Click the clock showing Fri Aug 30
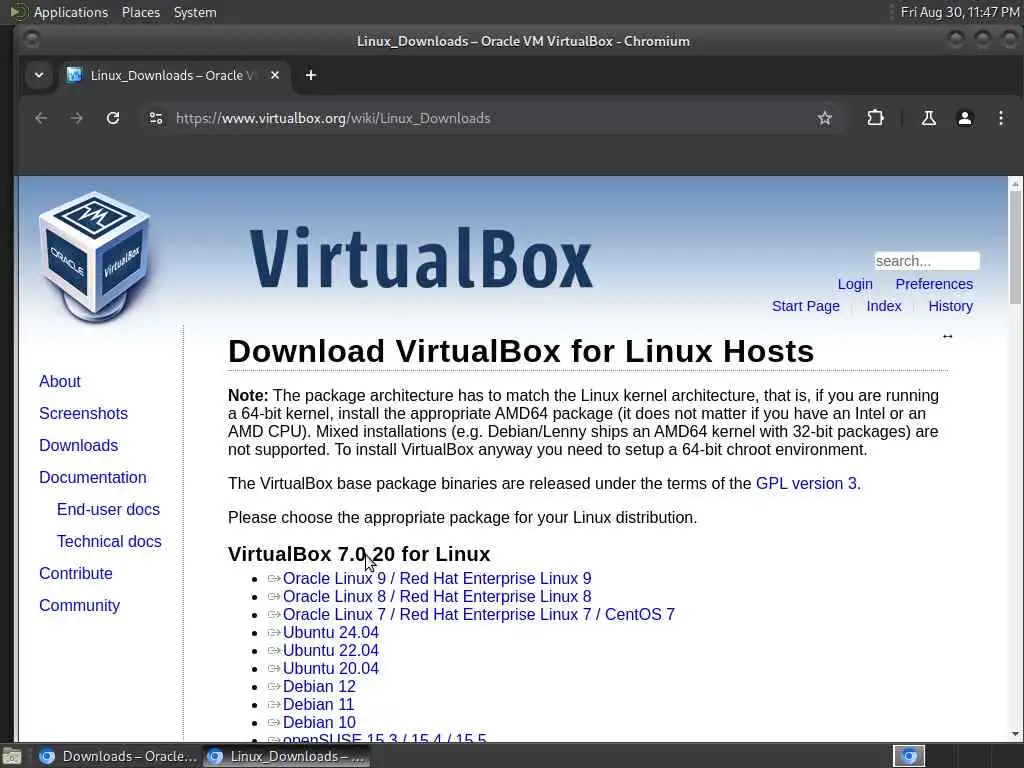This screenshot has height=768, width=1024. tap(959, 12)
